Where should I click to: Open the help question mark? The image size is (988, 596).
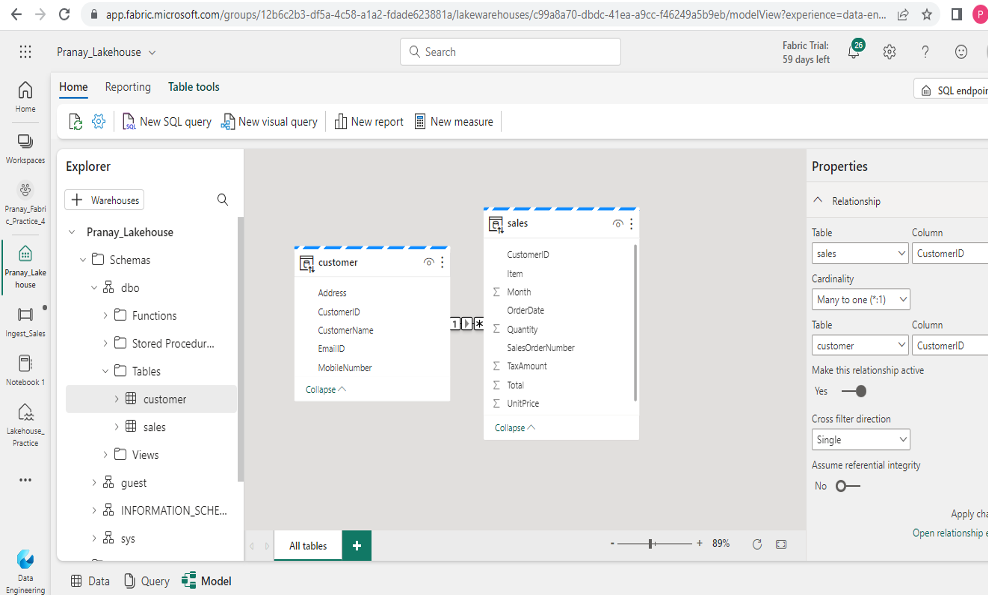925,52
